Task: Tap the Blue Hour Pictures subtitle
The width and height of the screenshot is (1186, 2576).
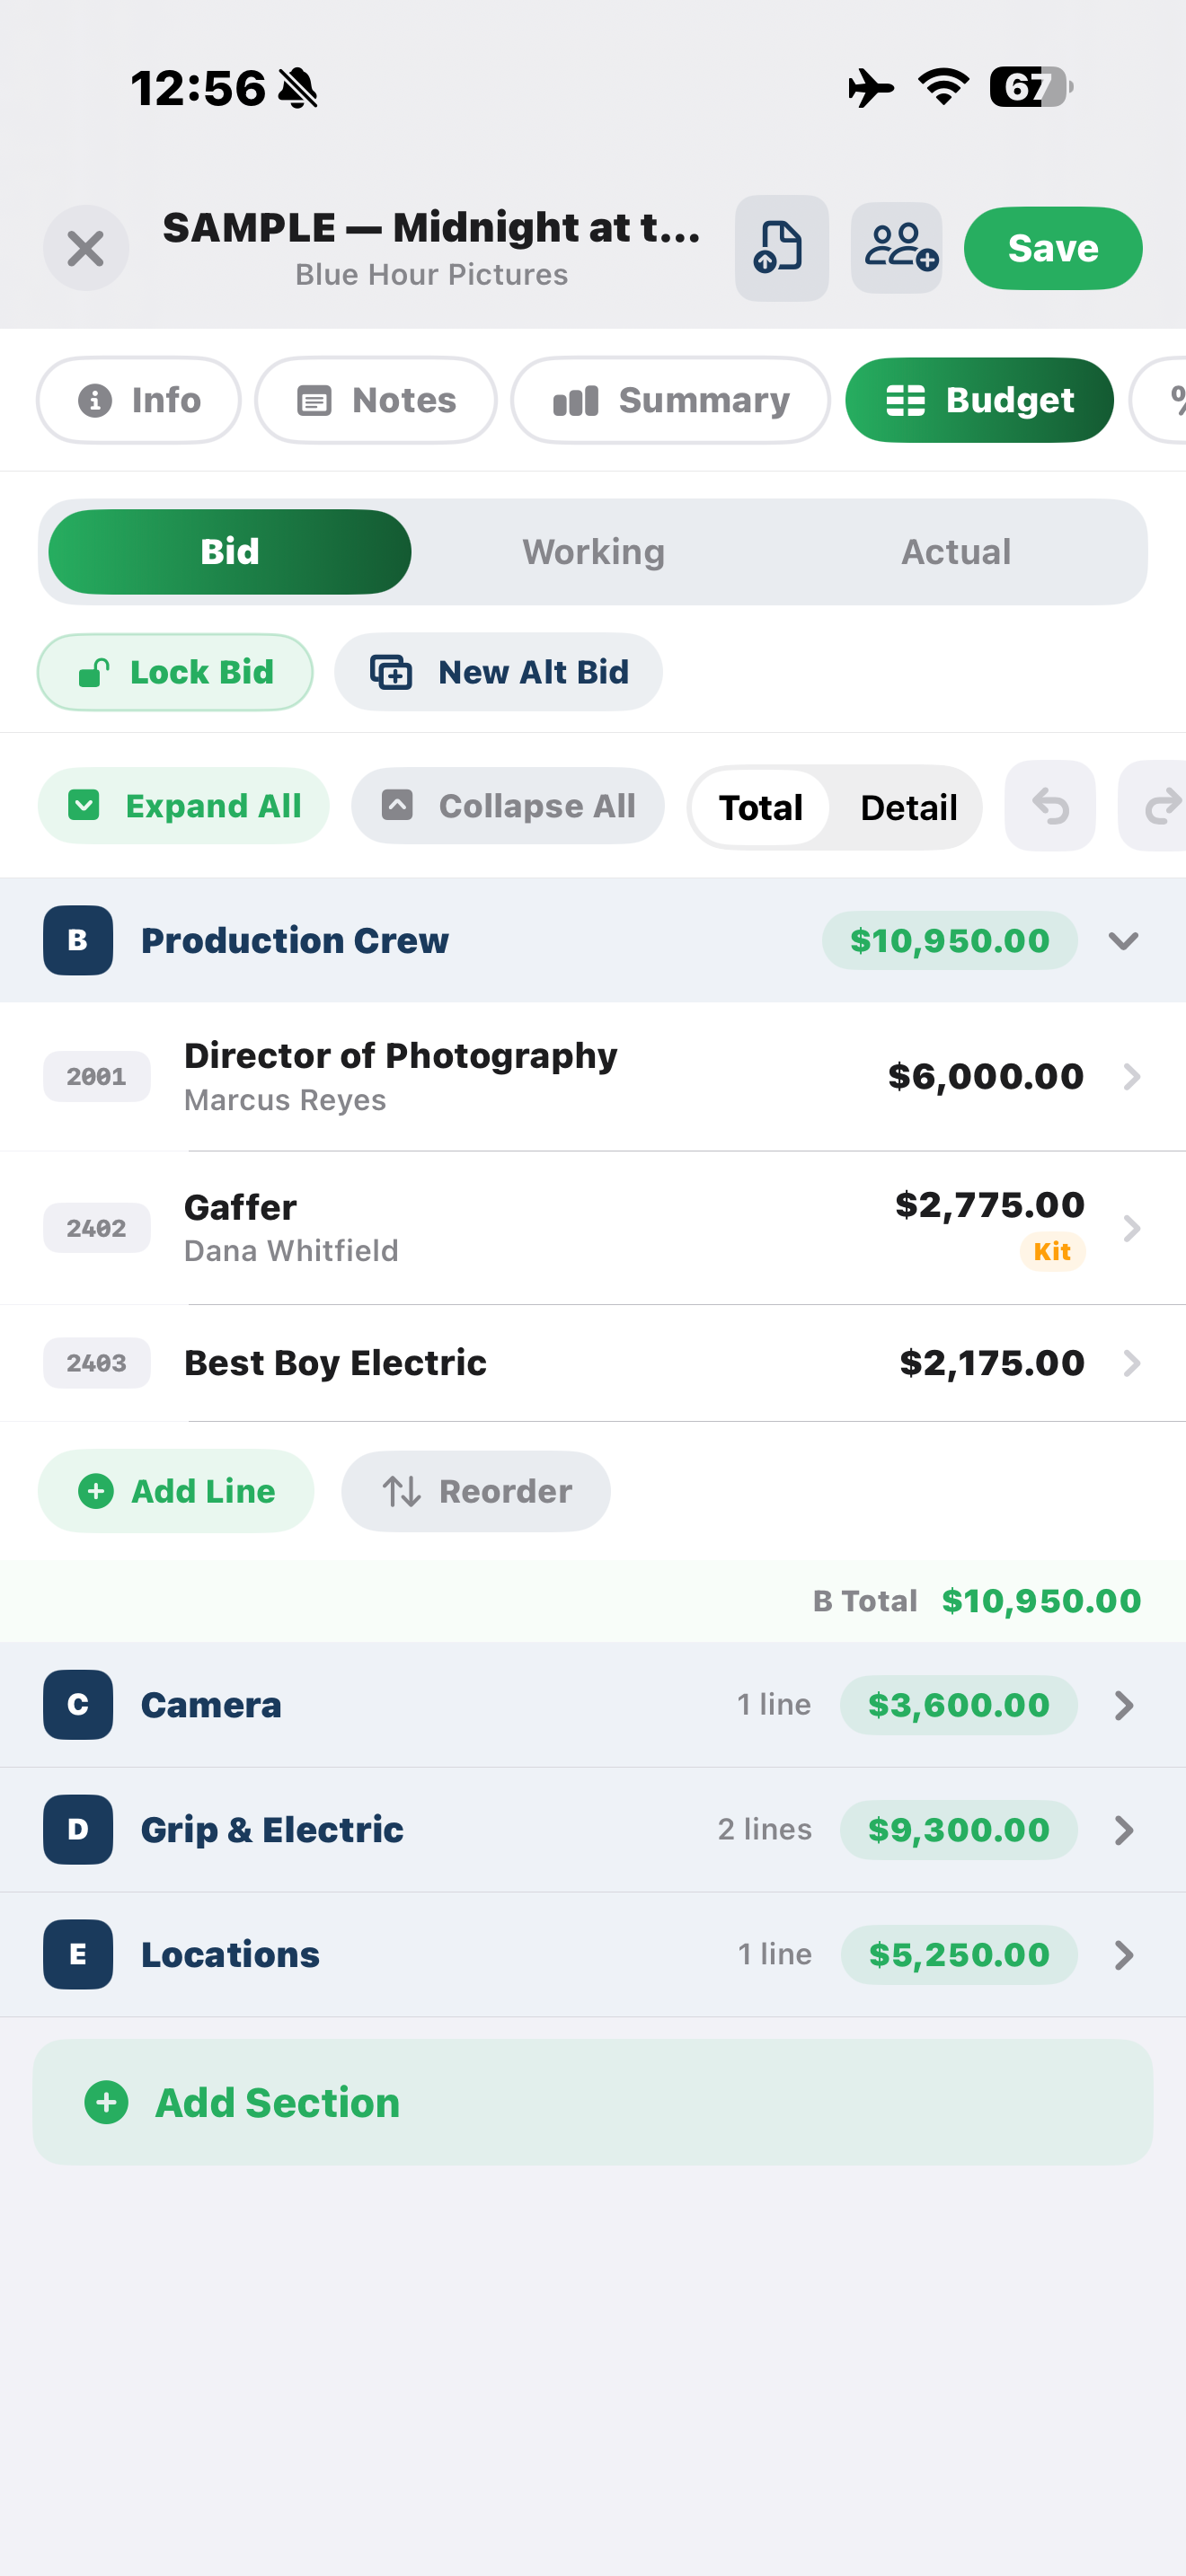Action: click(x=431, y=275)
